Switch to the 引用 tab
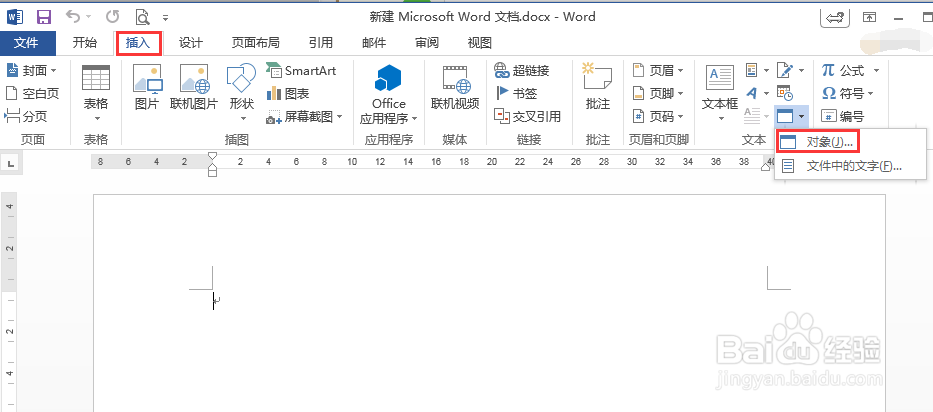The width and height of the screenshot is (933, 412). tap(321, 43)
